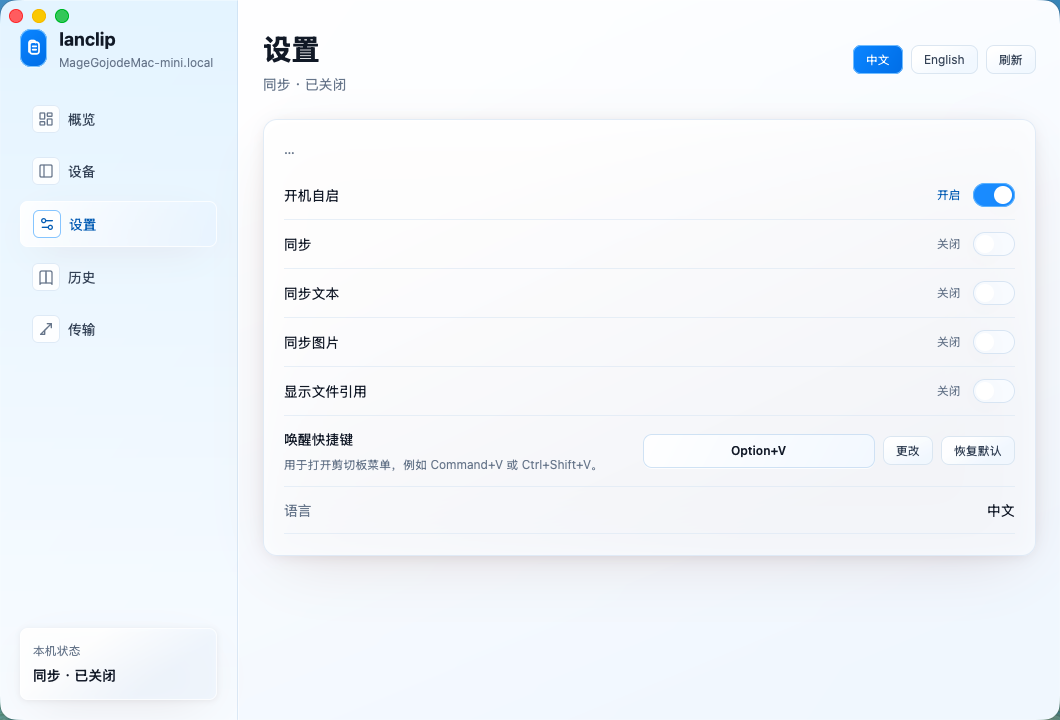Enable the 显示文件引用 toggle switch
Viewport: 1060px width, 720px height.
994,391
